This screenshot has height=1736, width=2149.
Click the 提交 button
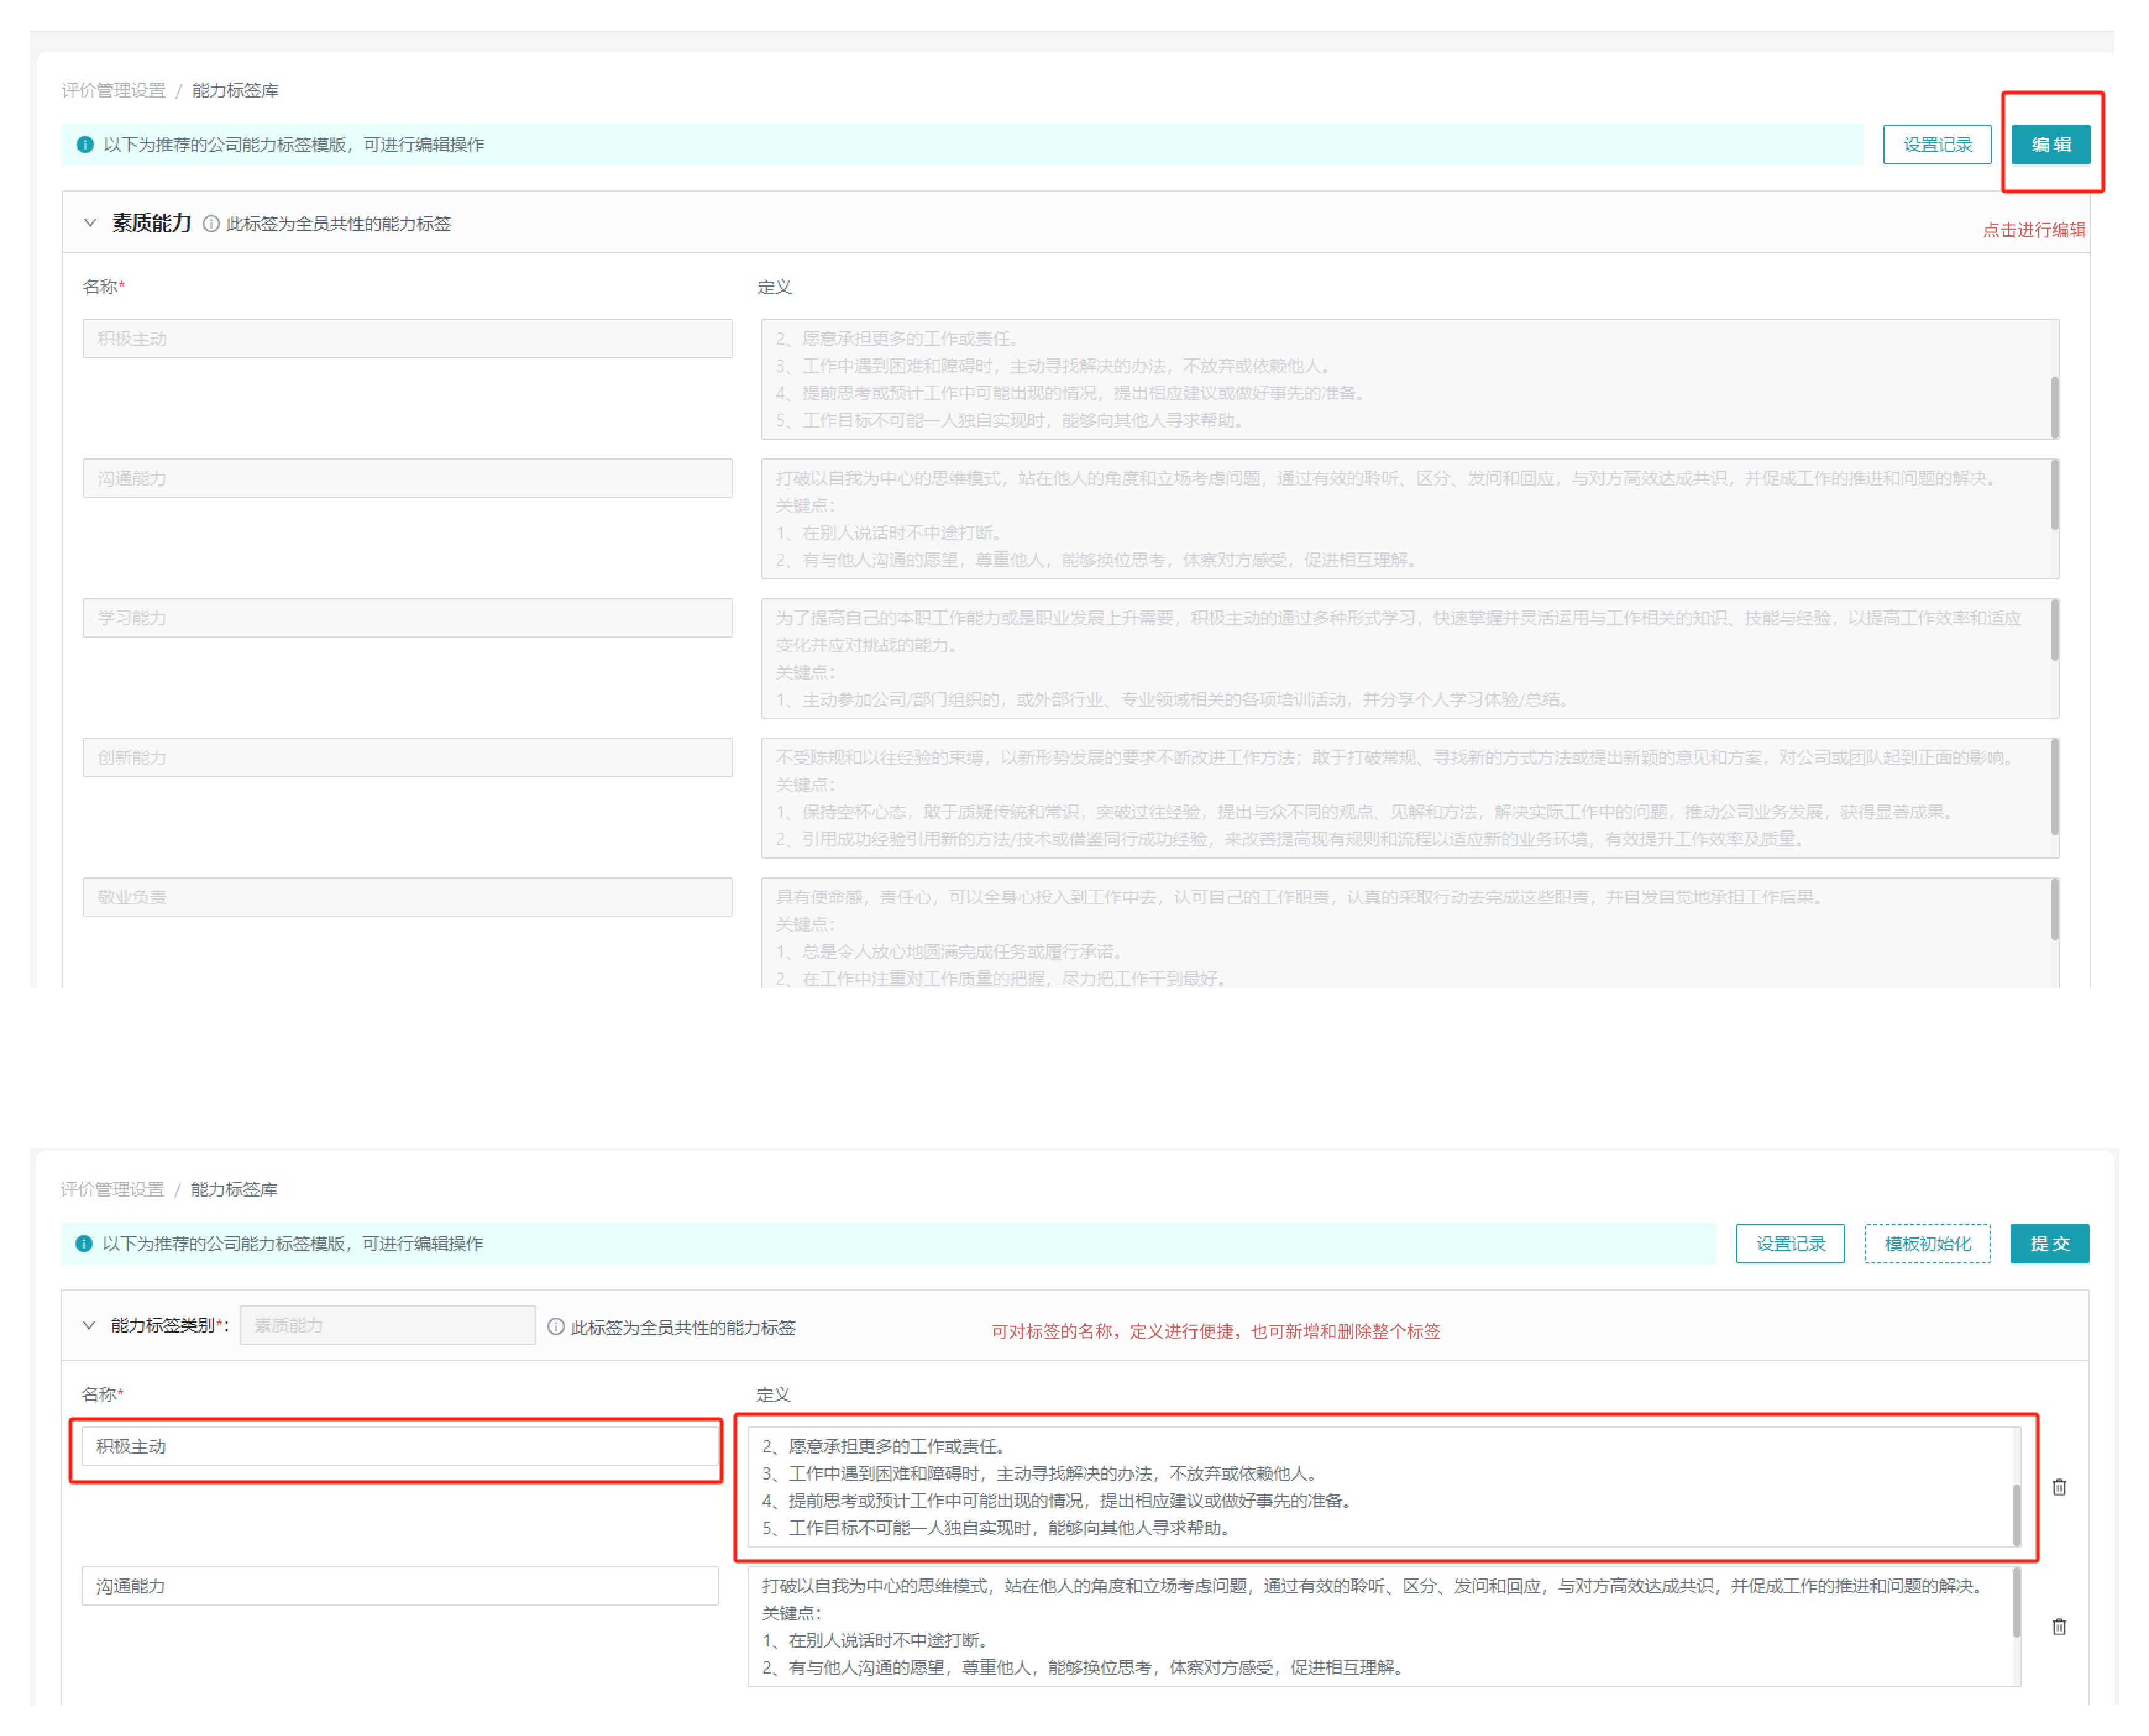pyautogui.click(x=2049, y=1243)
